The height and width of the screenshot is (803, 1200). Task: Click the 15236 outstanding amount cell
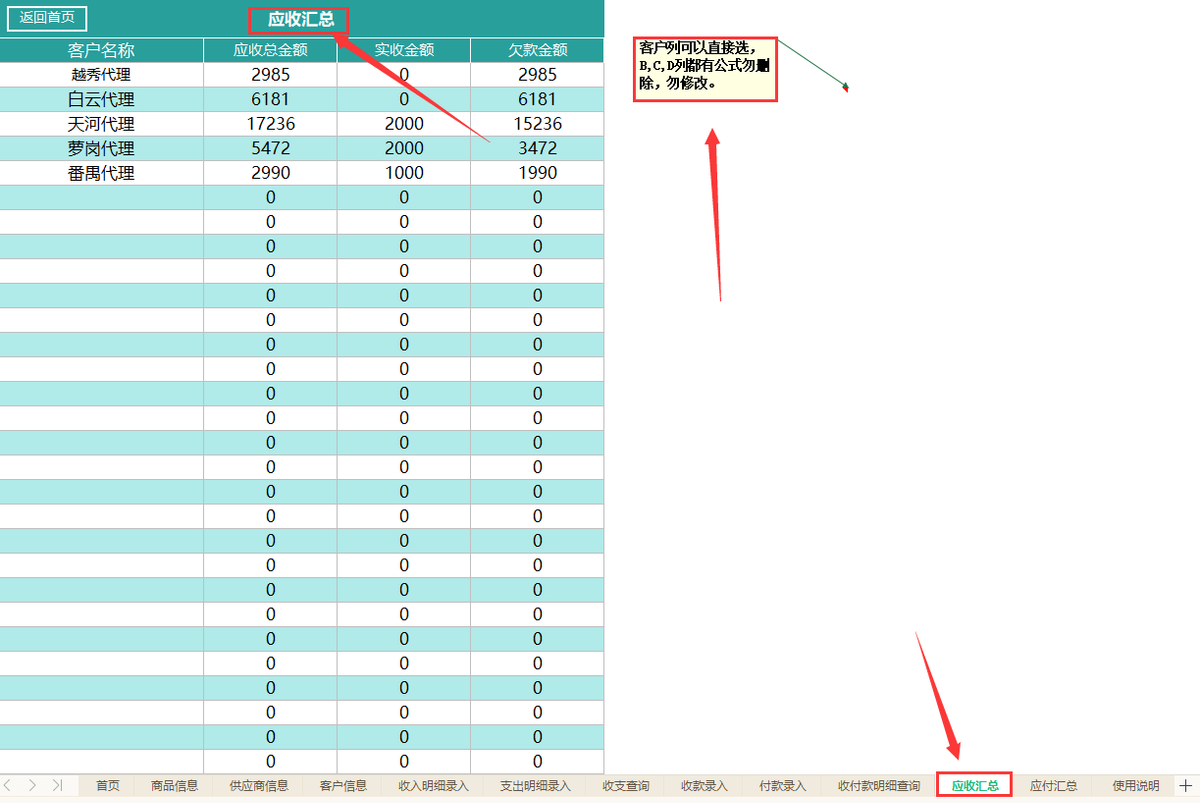click(x=538, y=124)
